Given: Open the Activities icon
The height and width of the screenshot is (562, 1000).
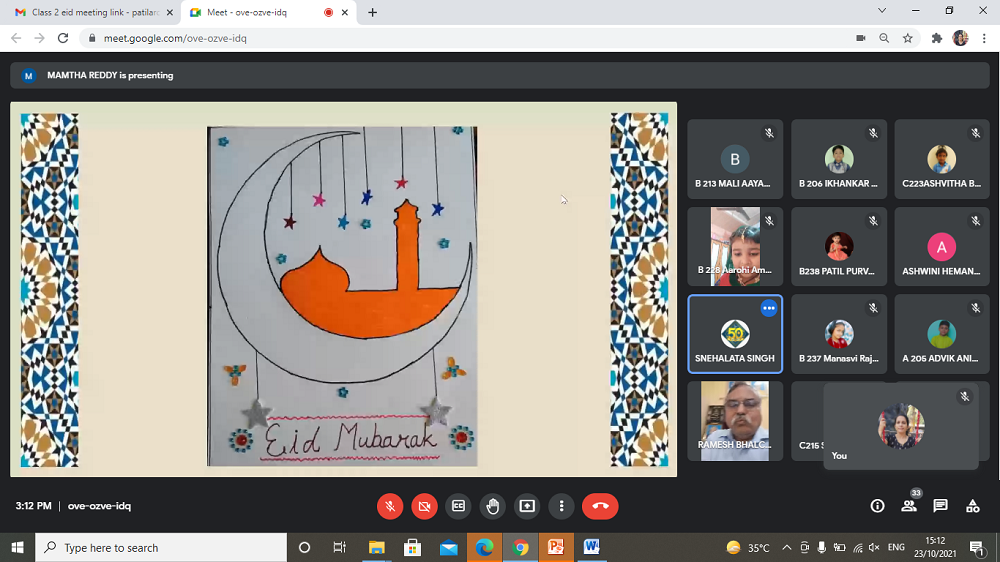Looking at the screenshot, I should pyautogui.click(x=972, y=506).
